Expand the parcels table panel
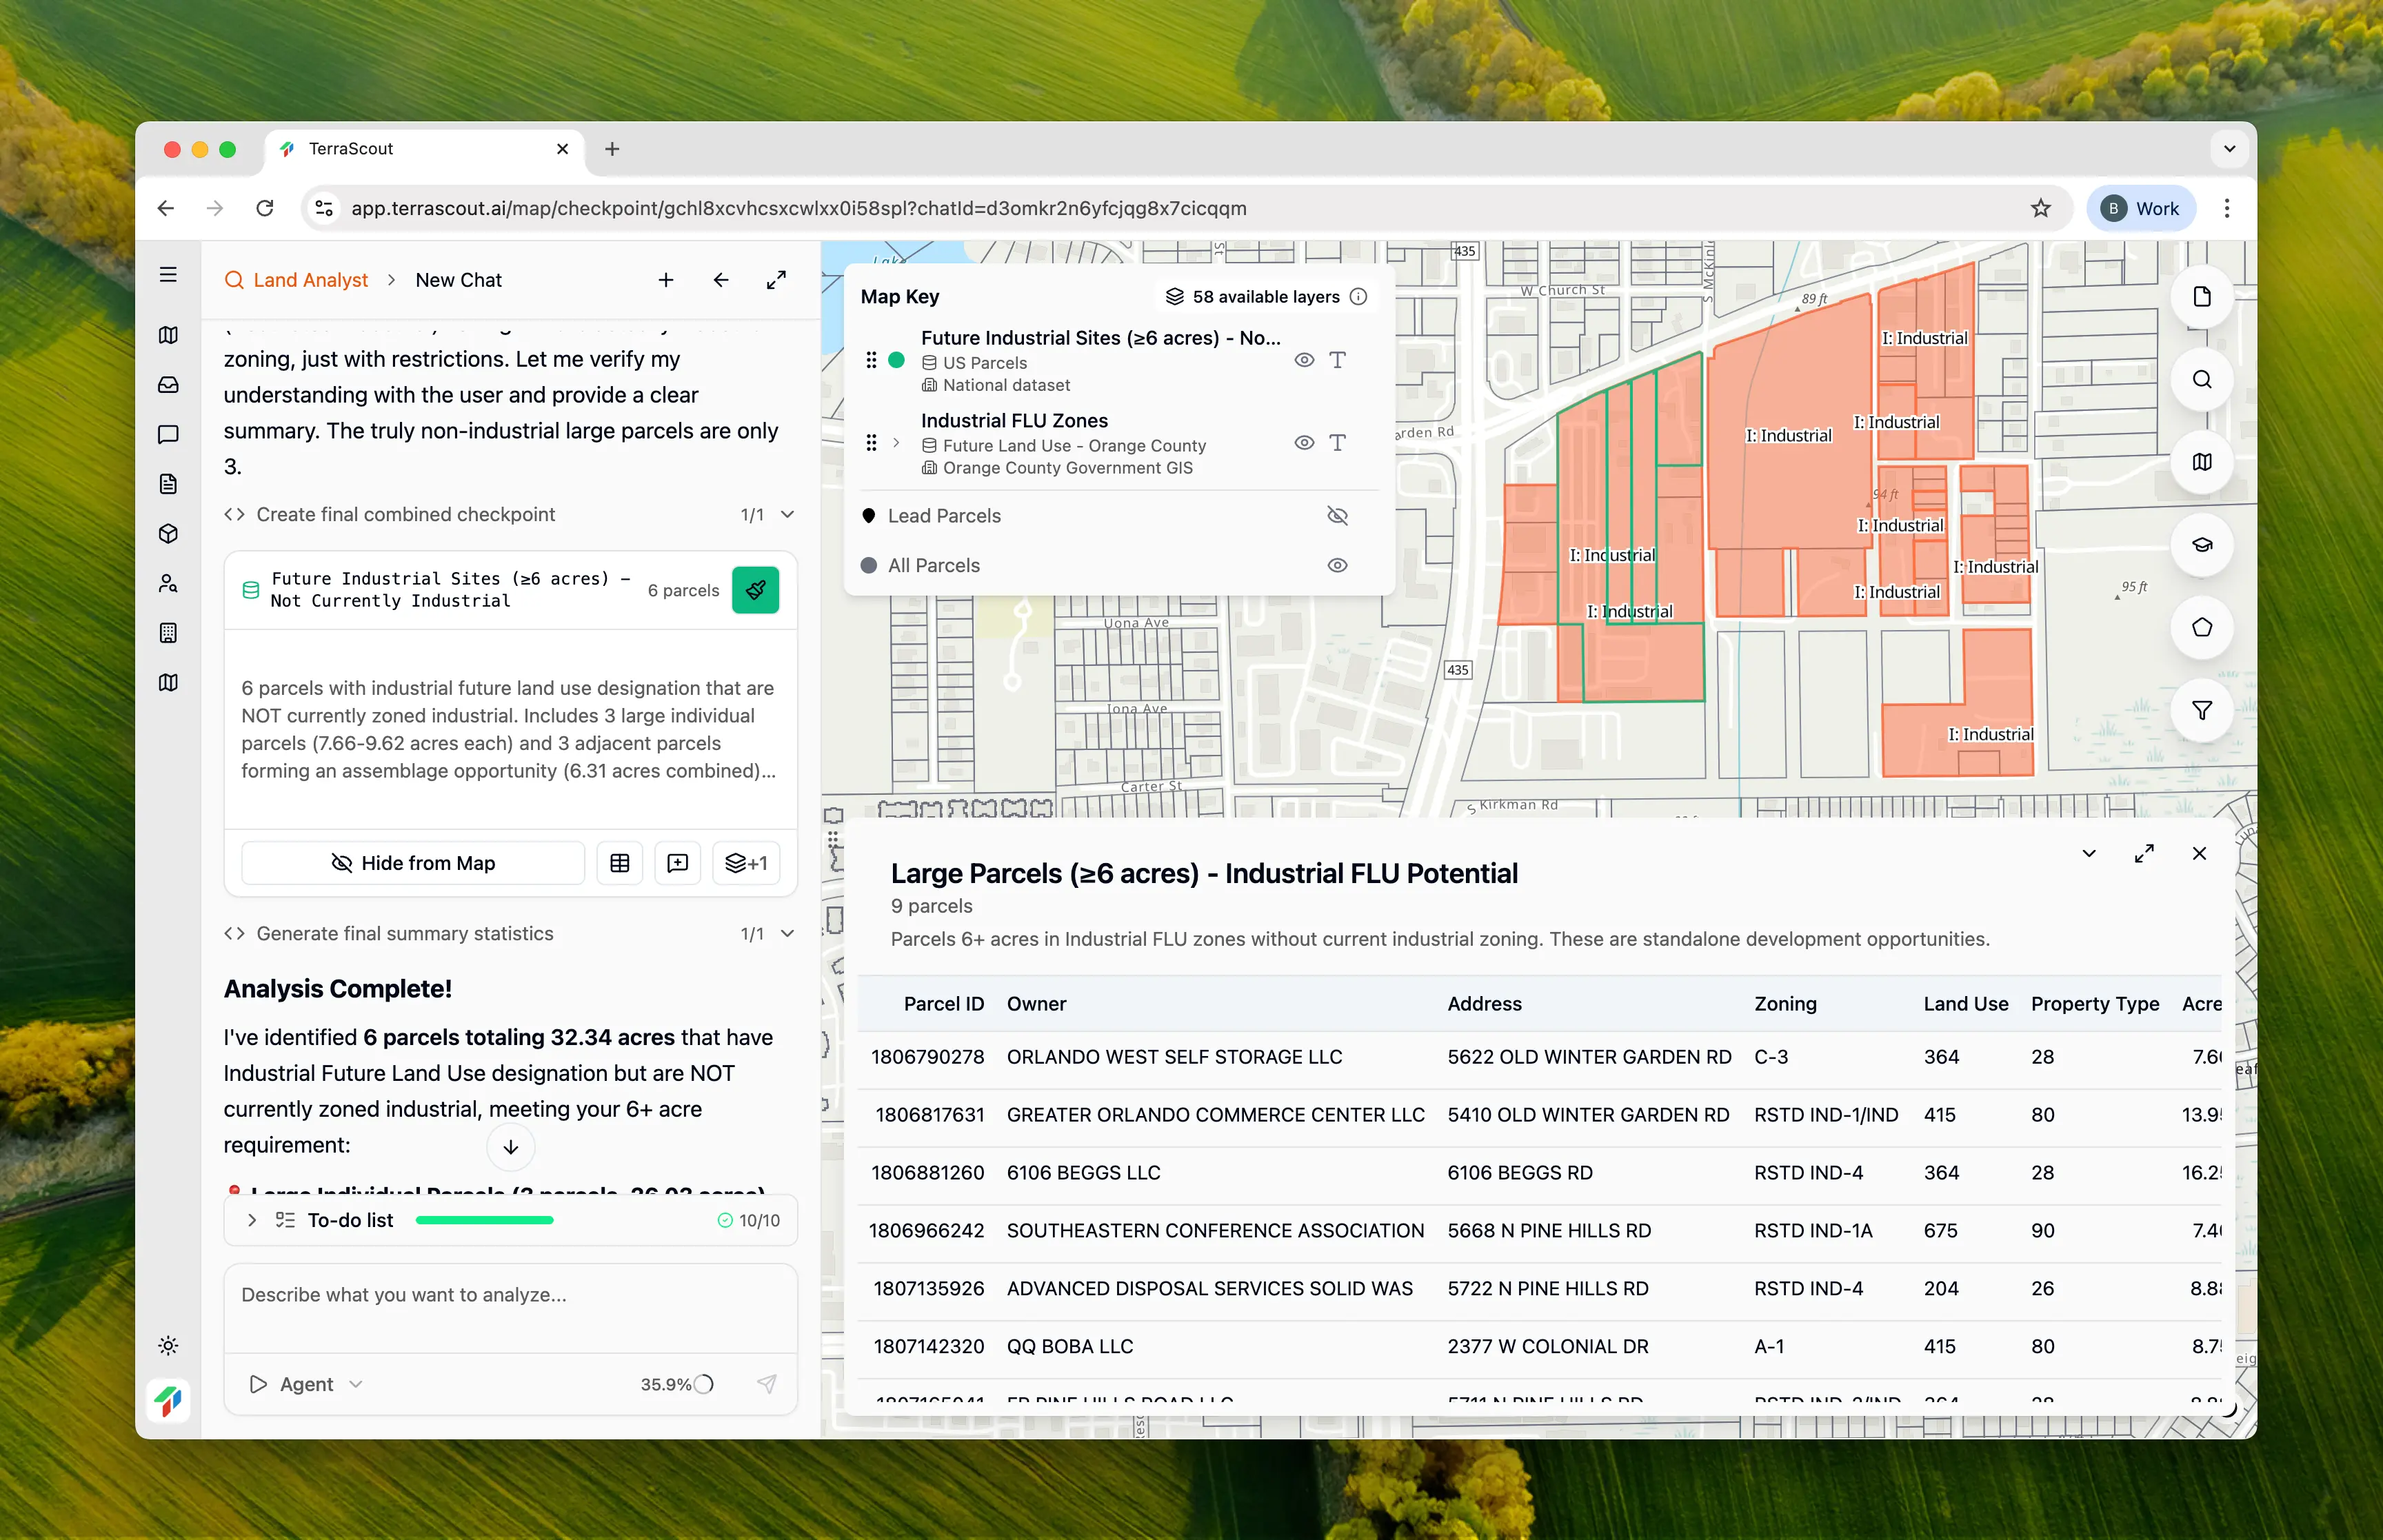The width and height of the screenshot is (2383, 1540). click(x=2143, y=853)
